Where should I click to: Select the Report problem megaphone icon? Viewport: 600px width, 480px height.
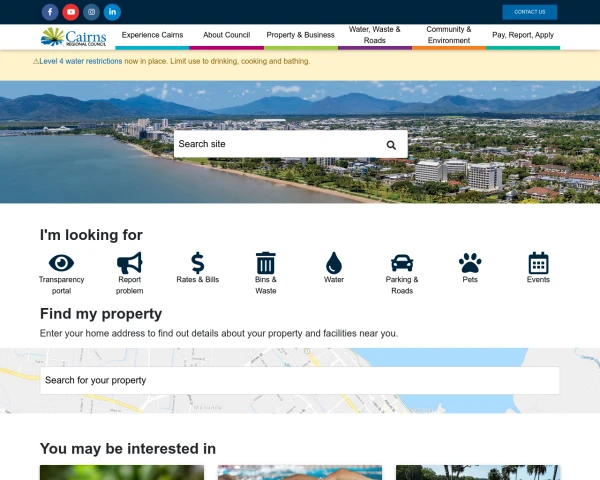130,263
